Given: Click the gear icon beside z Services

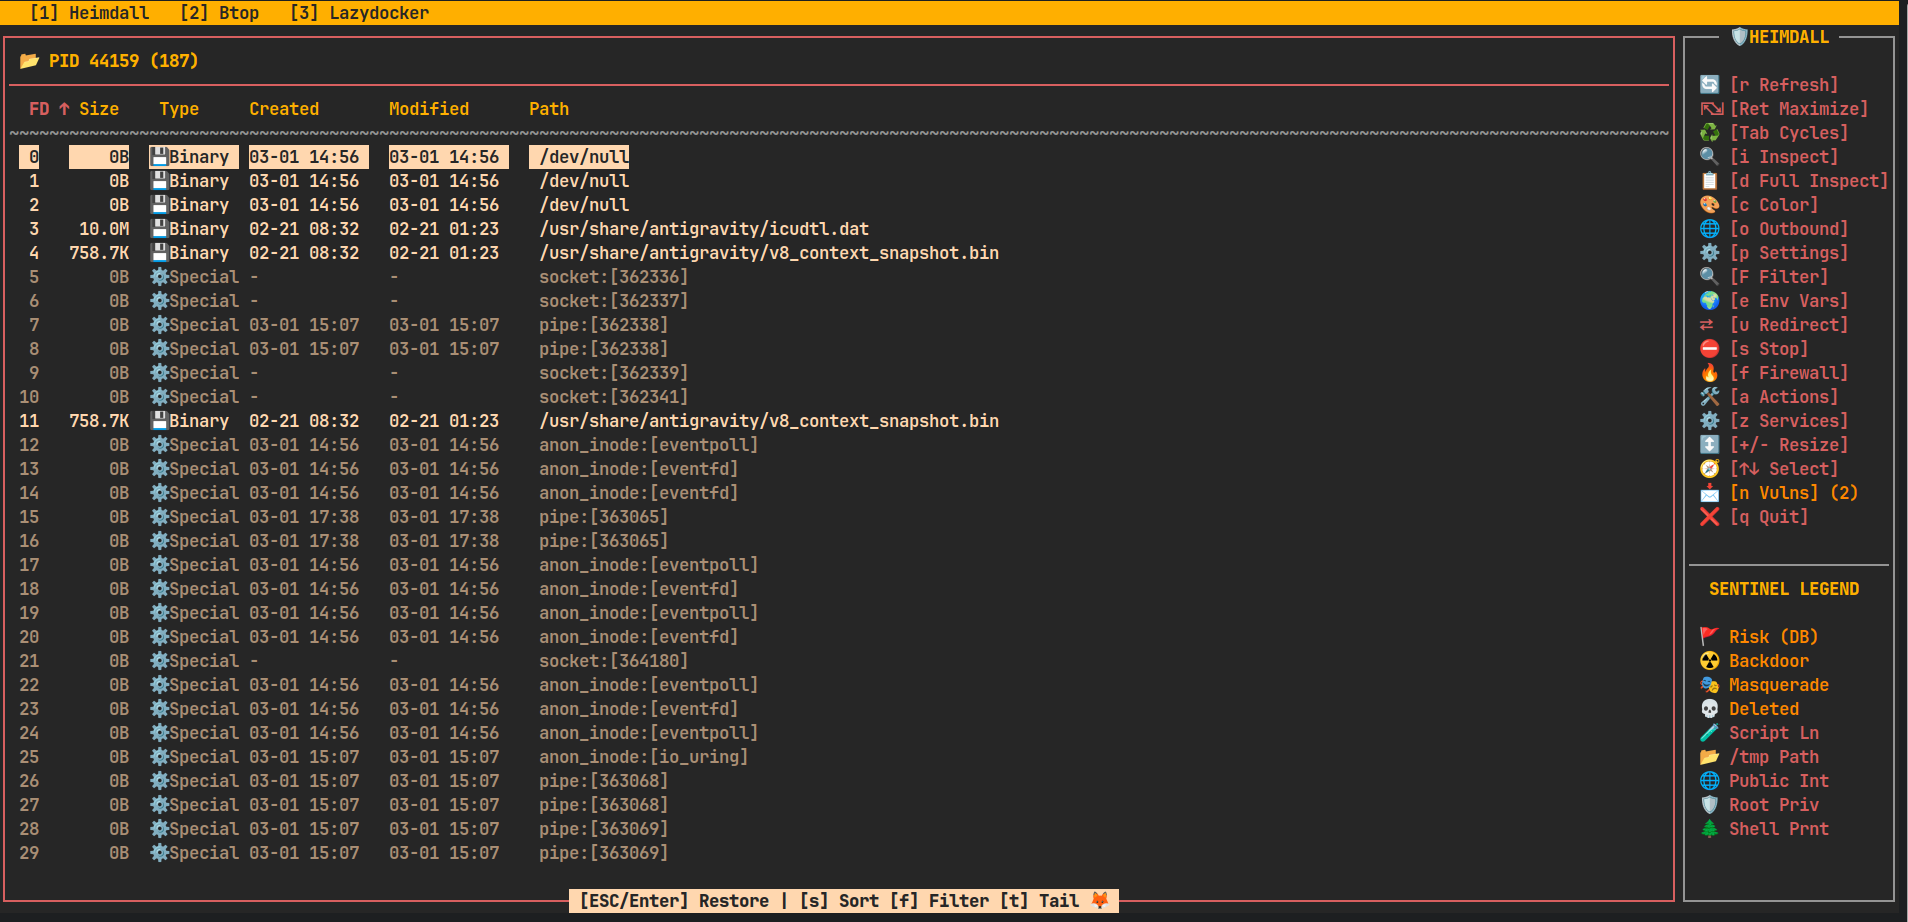Looking at the screenshot, I should click(1710, 421).
